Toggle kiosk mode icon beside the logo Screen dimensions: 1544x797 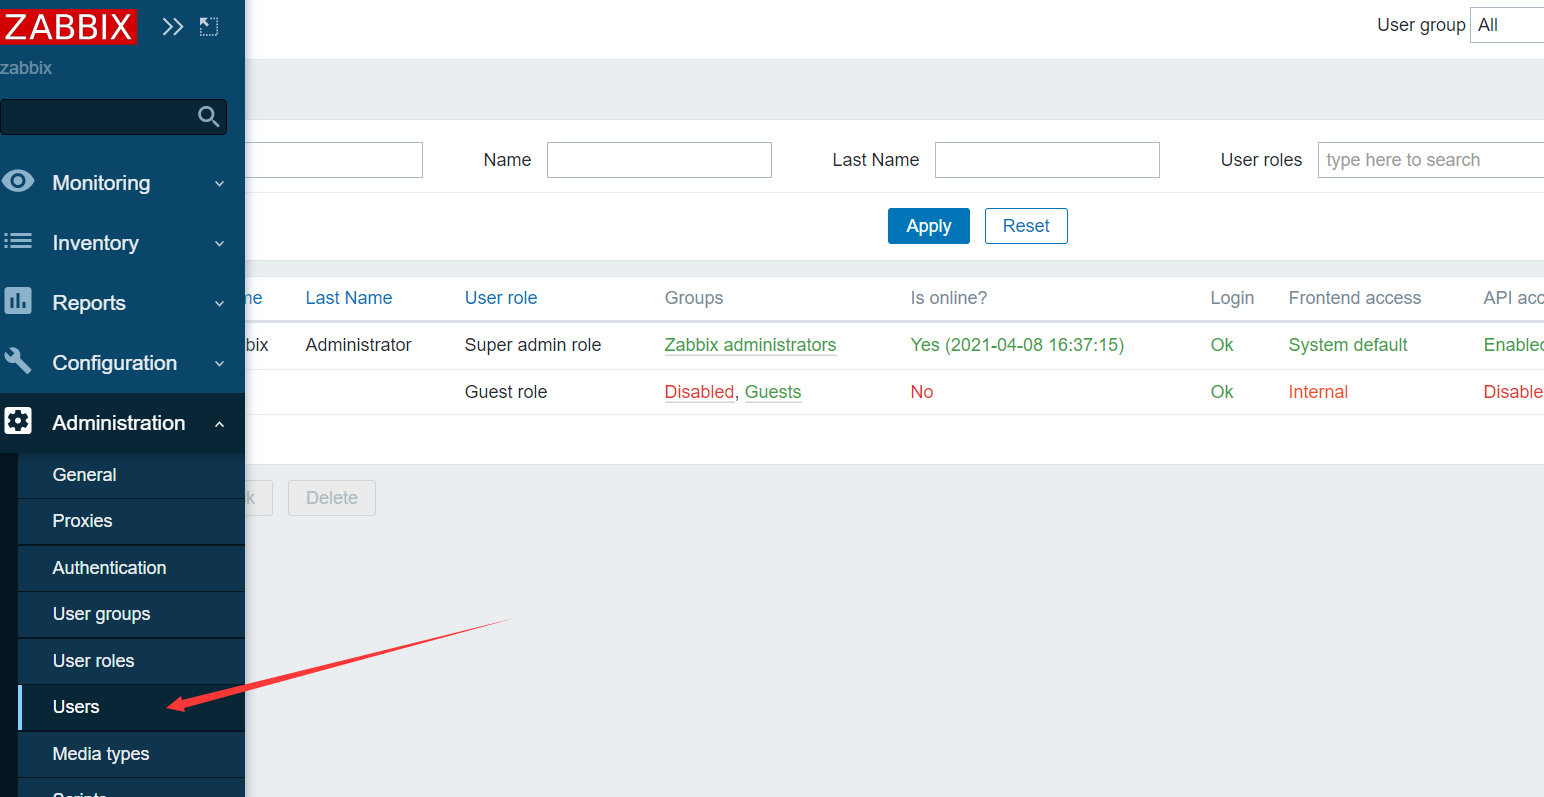[209, 27]
